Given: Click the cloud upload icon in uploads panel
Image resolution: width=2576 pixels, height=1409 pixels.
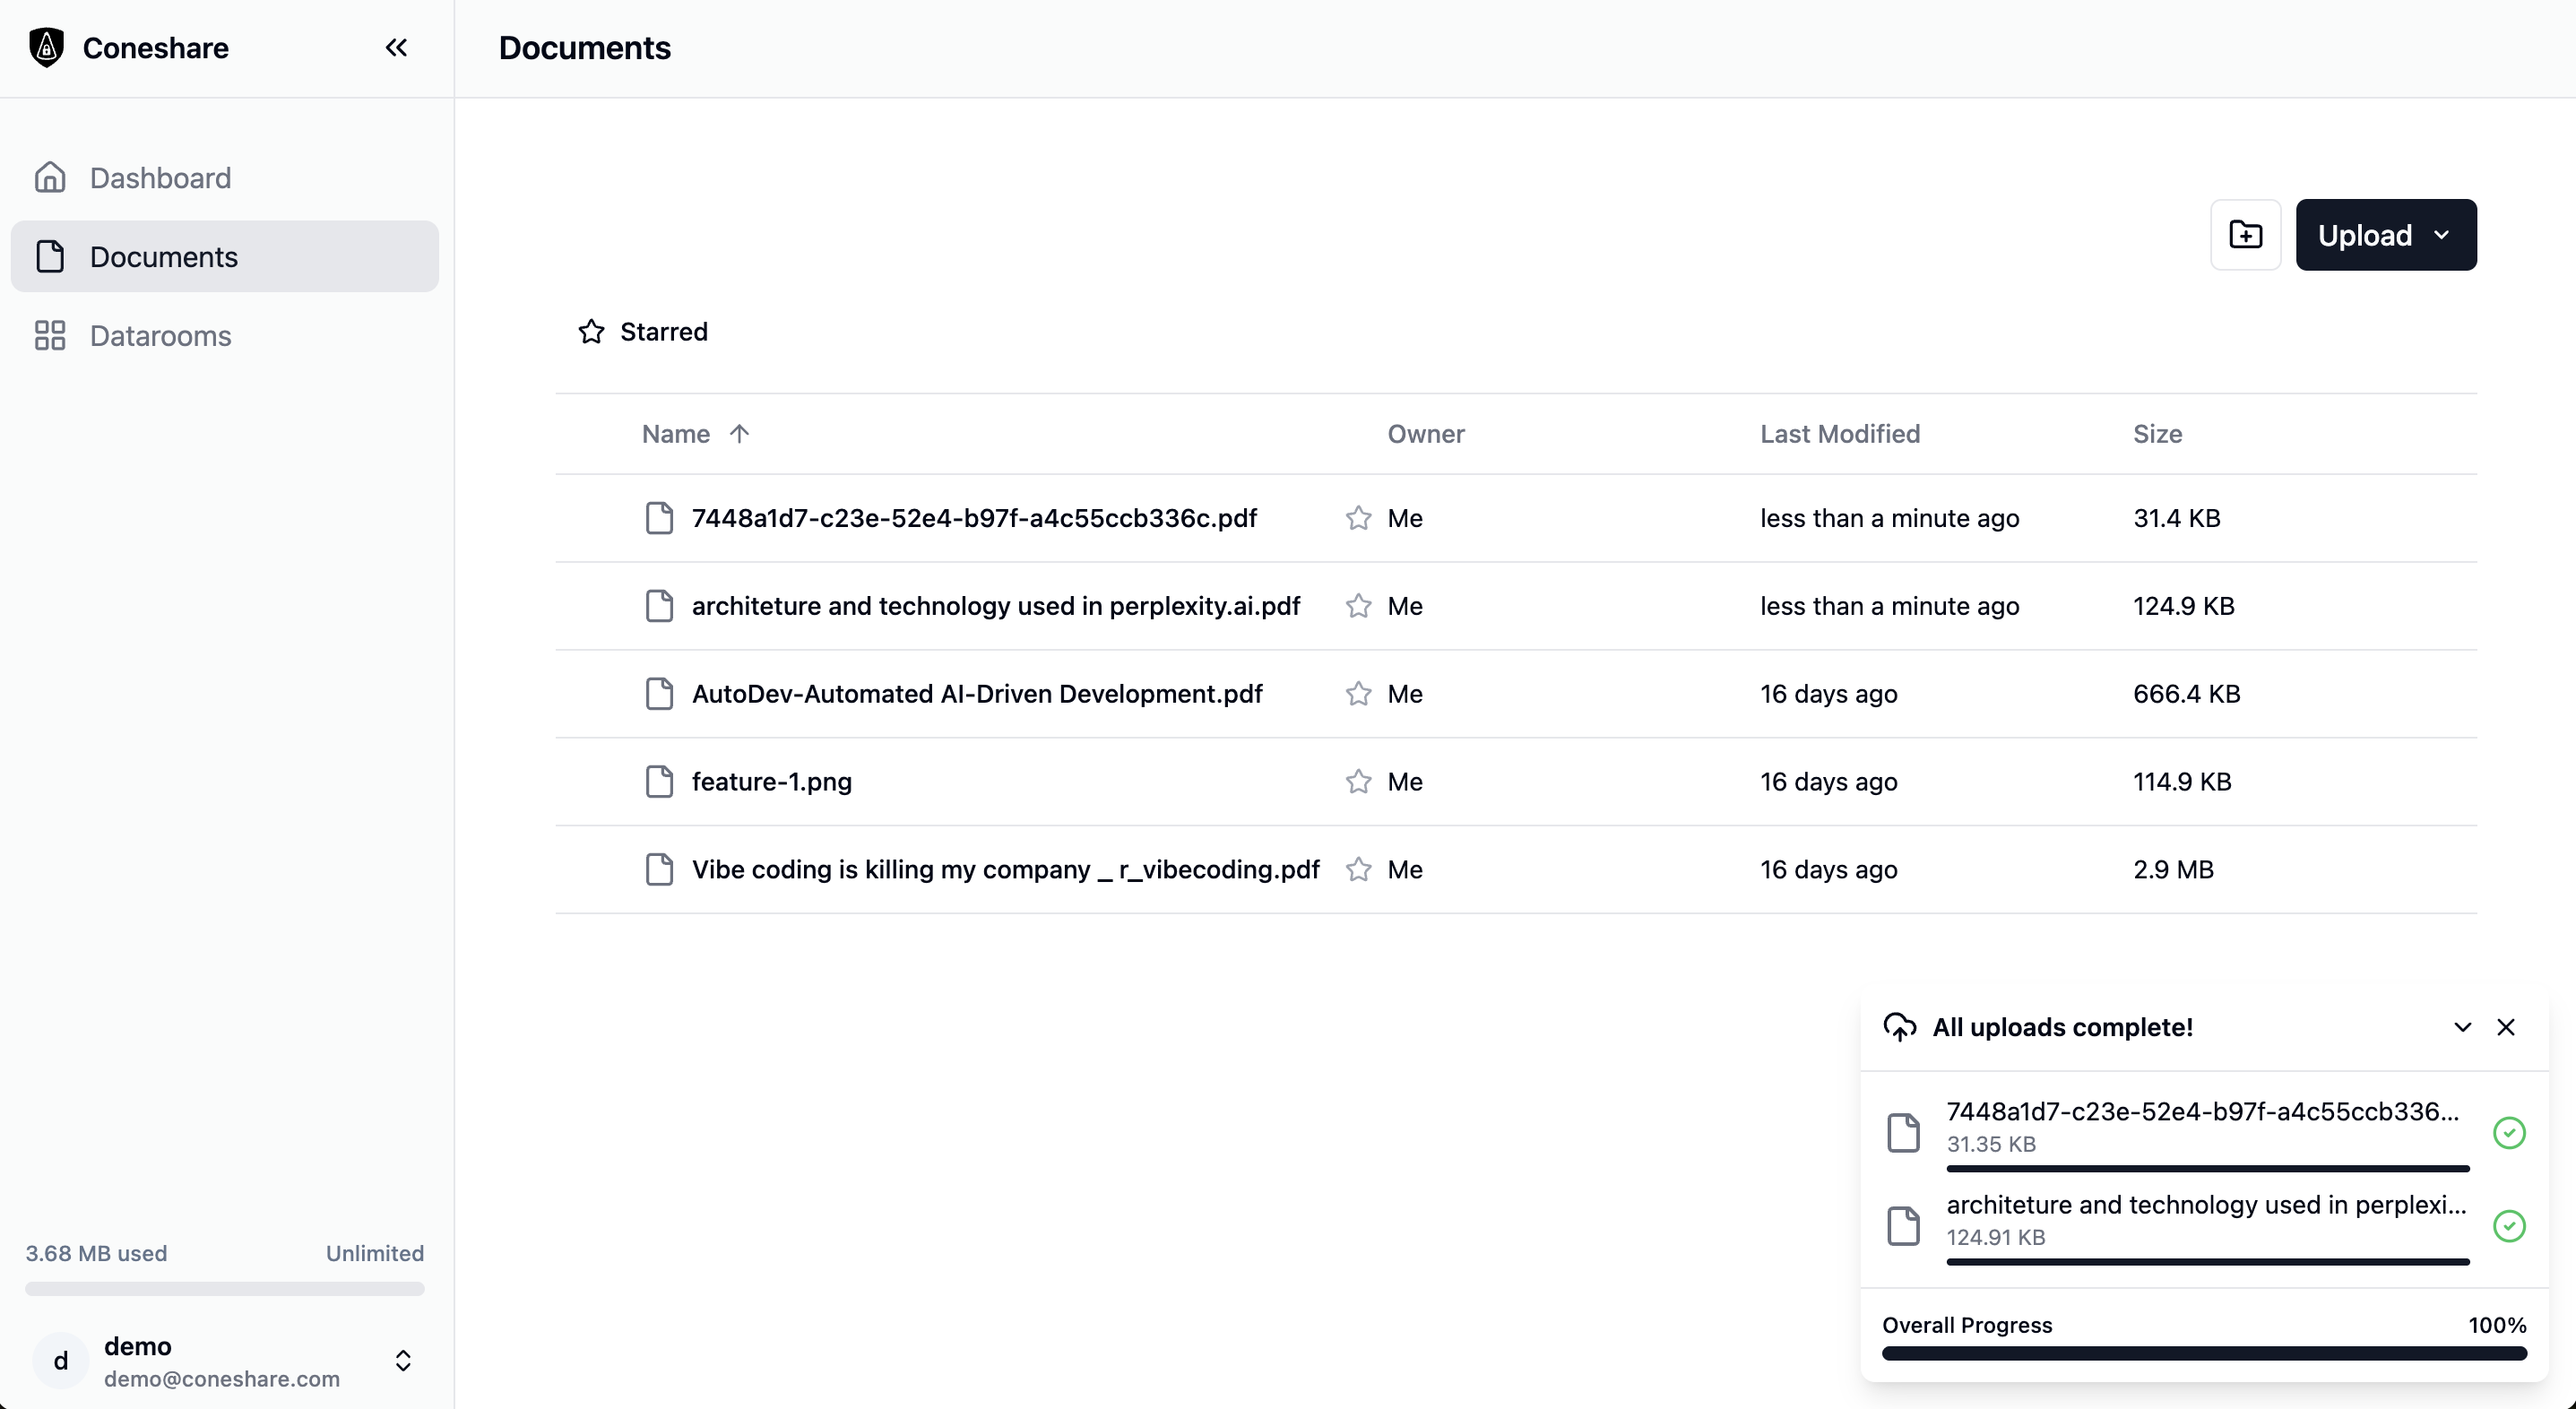Looking at the screenshot, I should [1899, 1027].
